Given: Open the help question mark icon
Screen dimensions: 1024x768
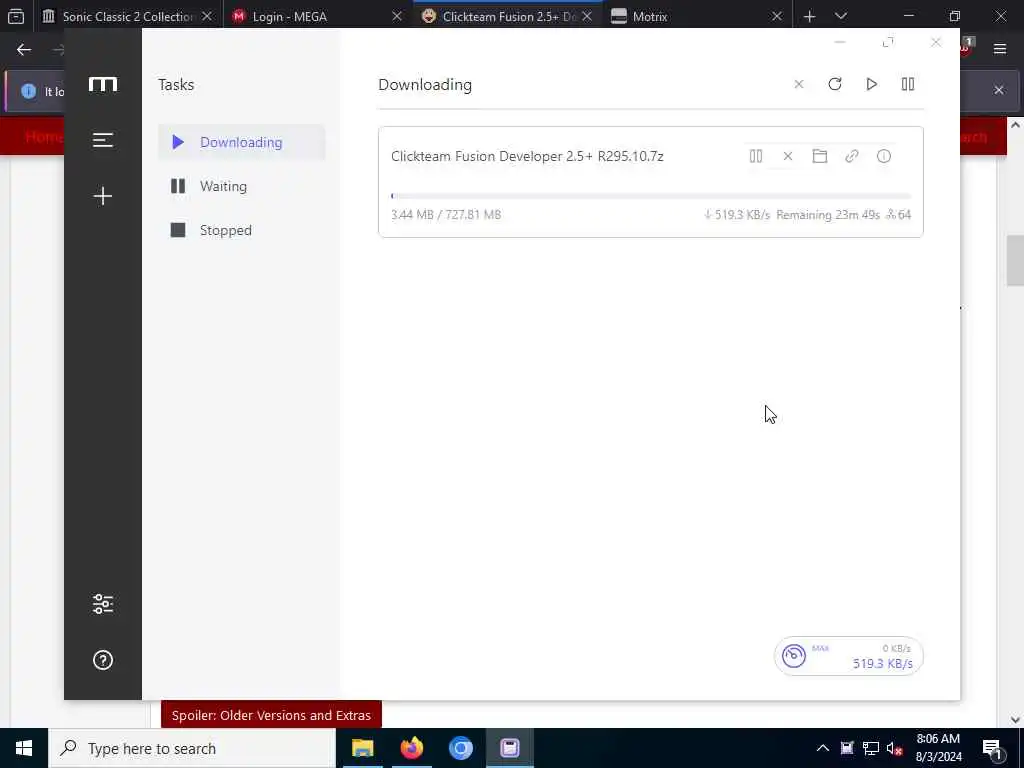Looking at the screenshot, I should 103,660.
